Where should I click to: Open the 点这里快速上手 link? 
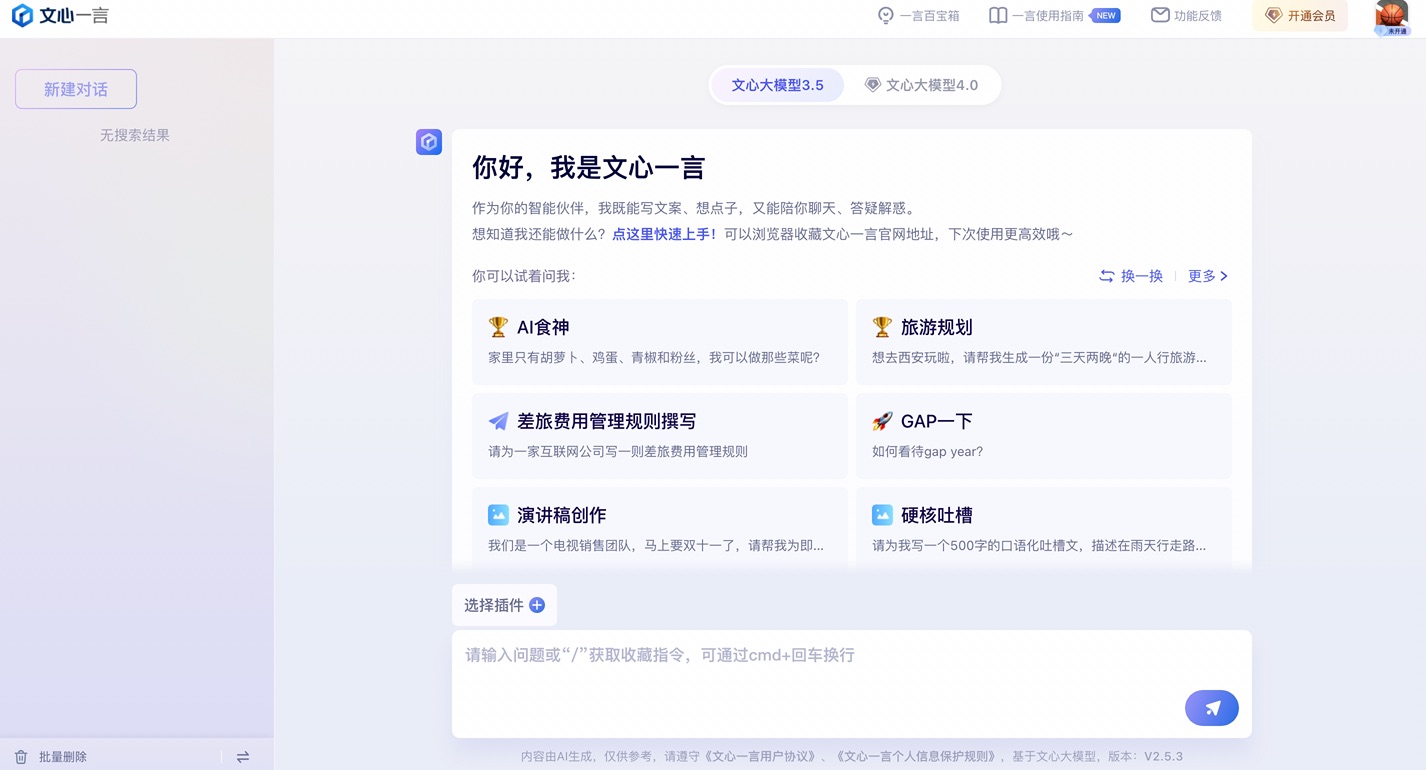click(x=663, y=233)
